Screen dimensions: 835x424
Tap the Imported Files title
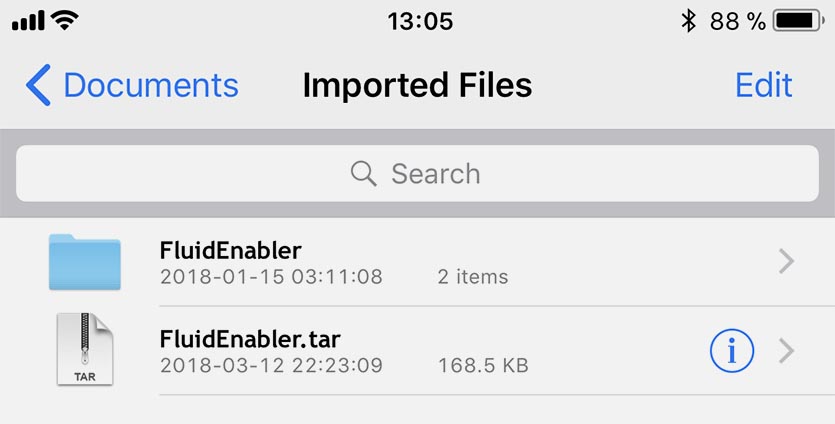click(x=417, y=85)
